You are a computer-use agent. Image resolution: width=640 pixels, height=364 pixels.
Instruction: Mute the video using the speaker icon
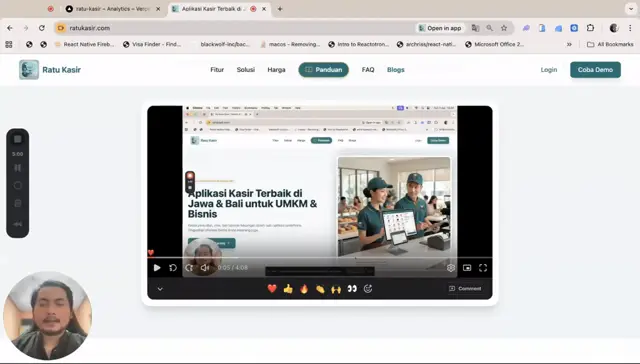pyautogui.click(x=205, y=268)
